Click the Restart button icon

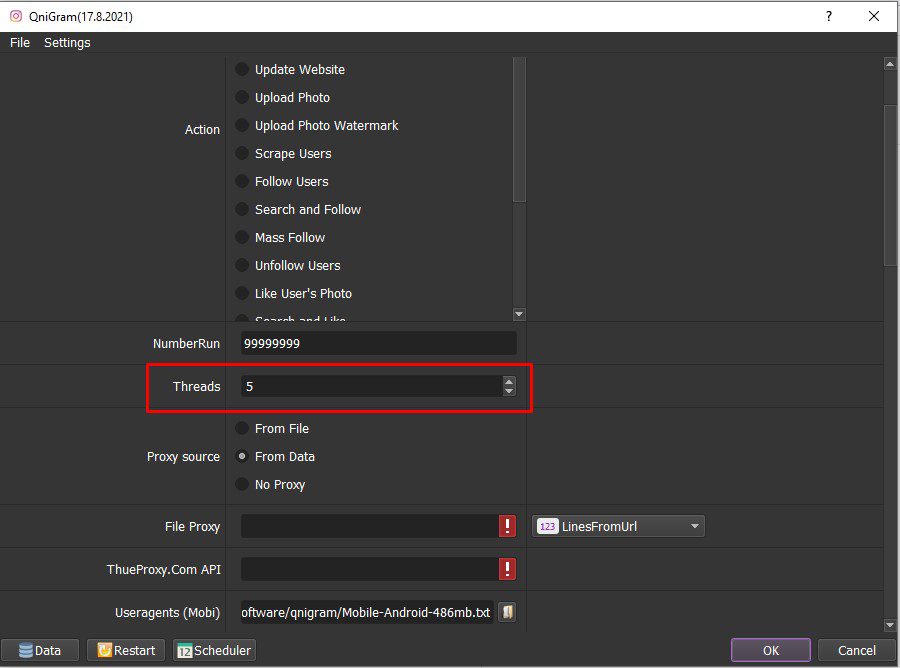(x=104, y=650)
